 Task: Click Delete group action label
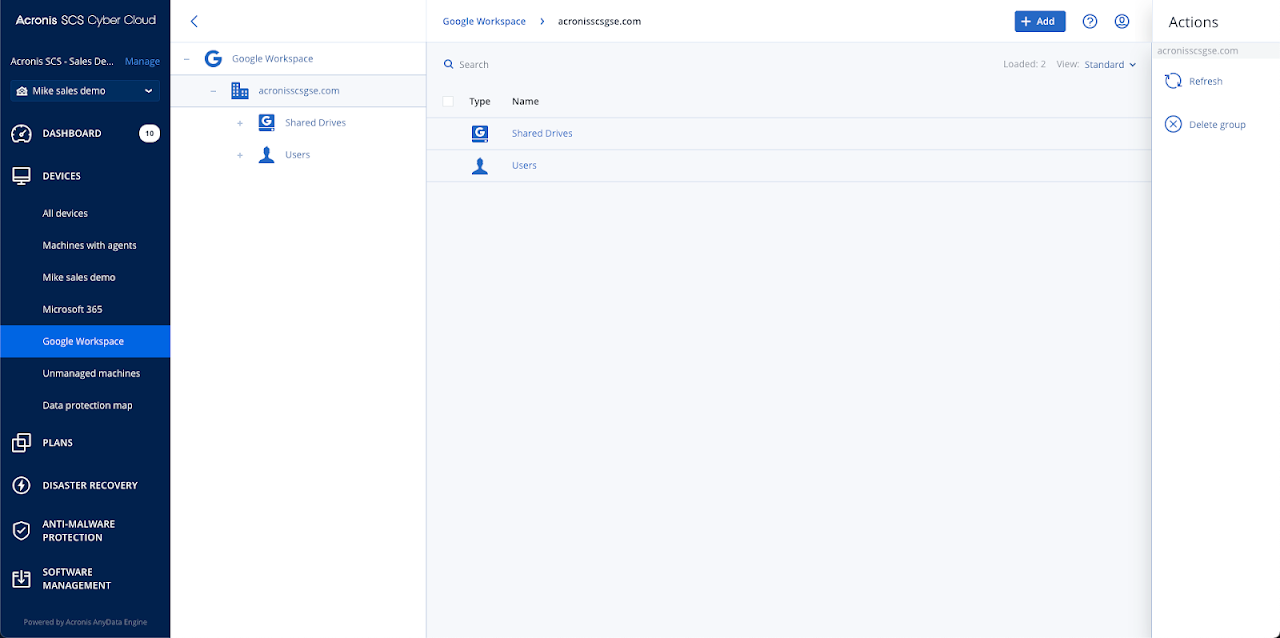tap(1217, 125)
